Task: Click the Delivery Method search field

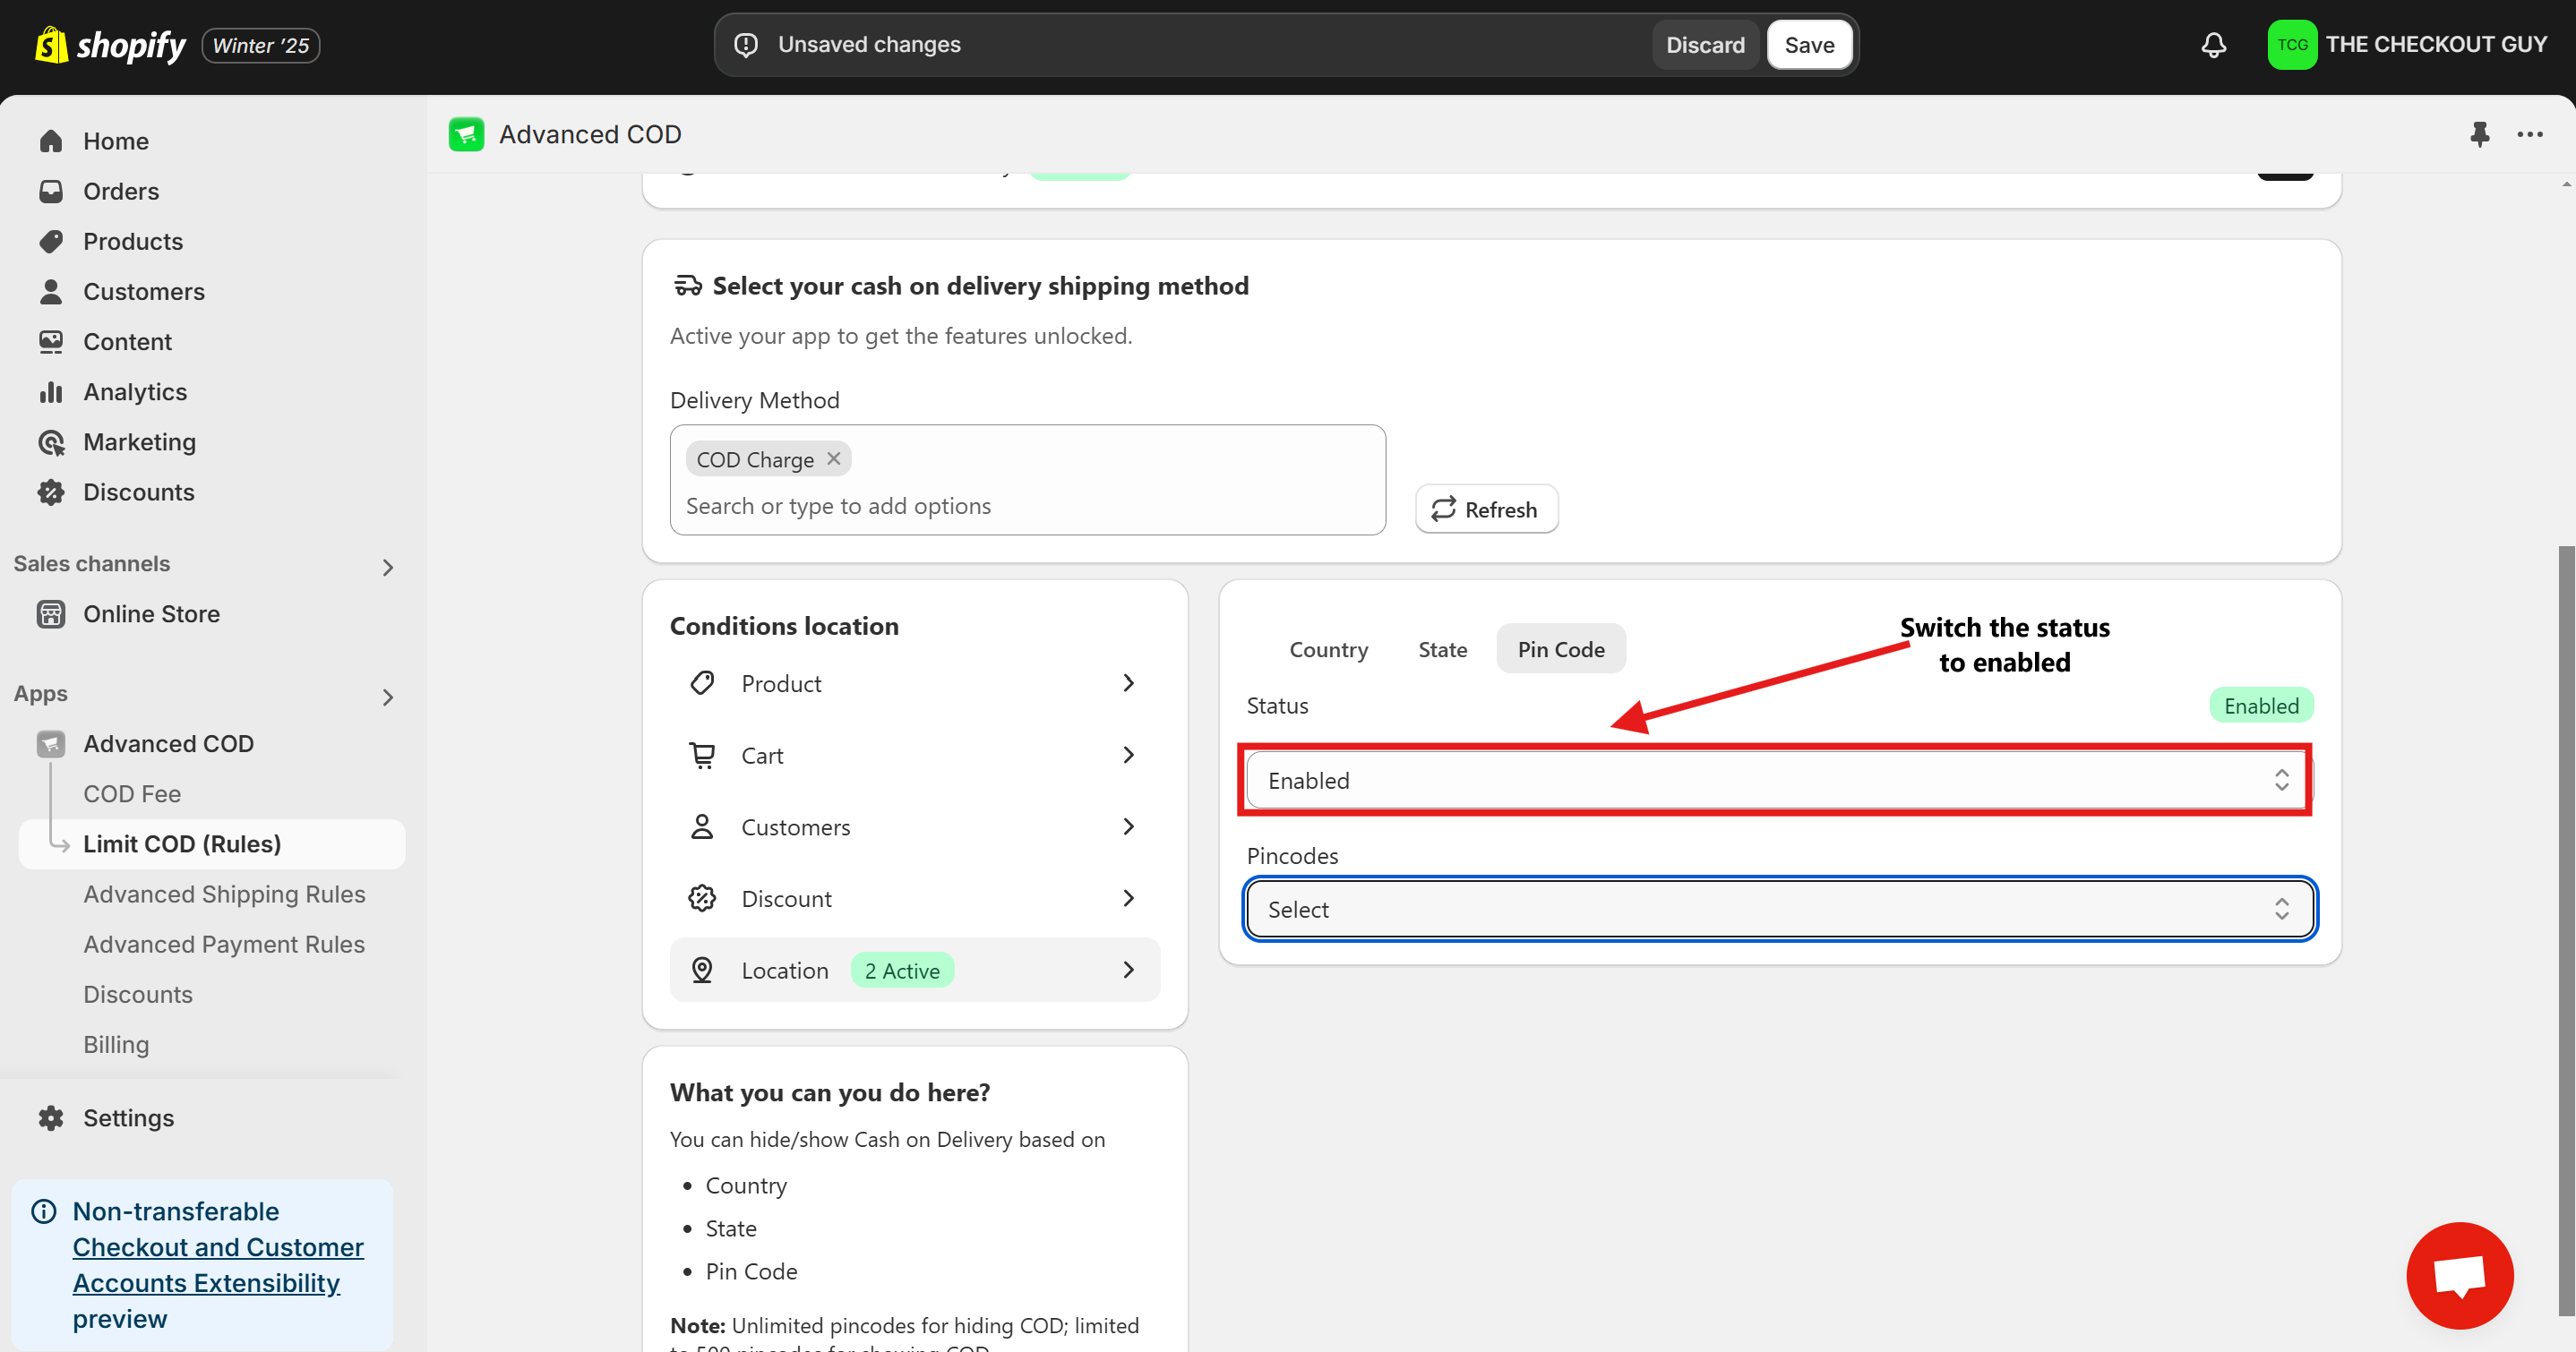Action: click(x=1028, y=506)
